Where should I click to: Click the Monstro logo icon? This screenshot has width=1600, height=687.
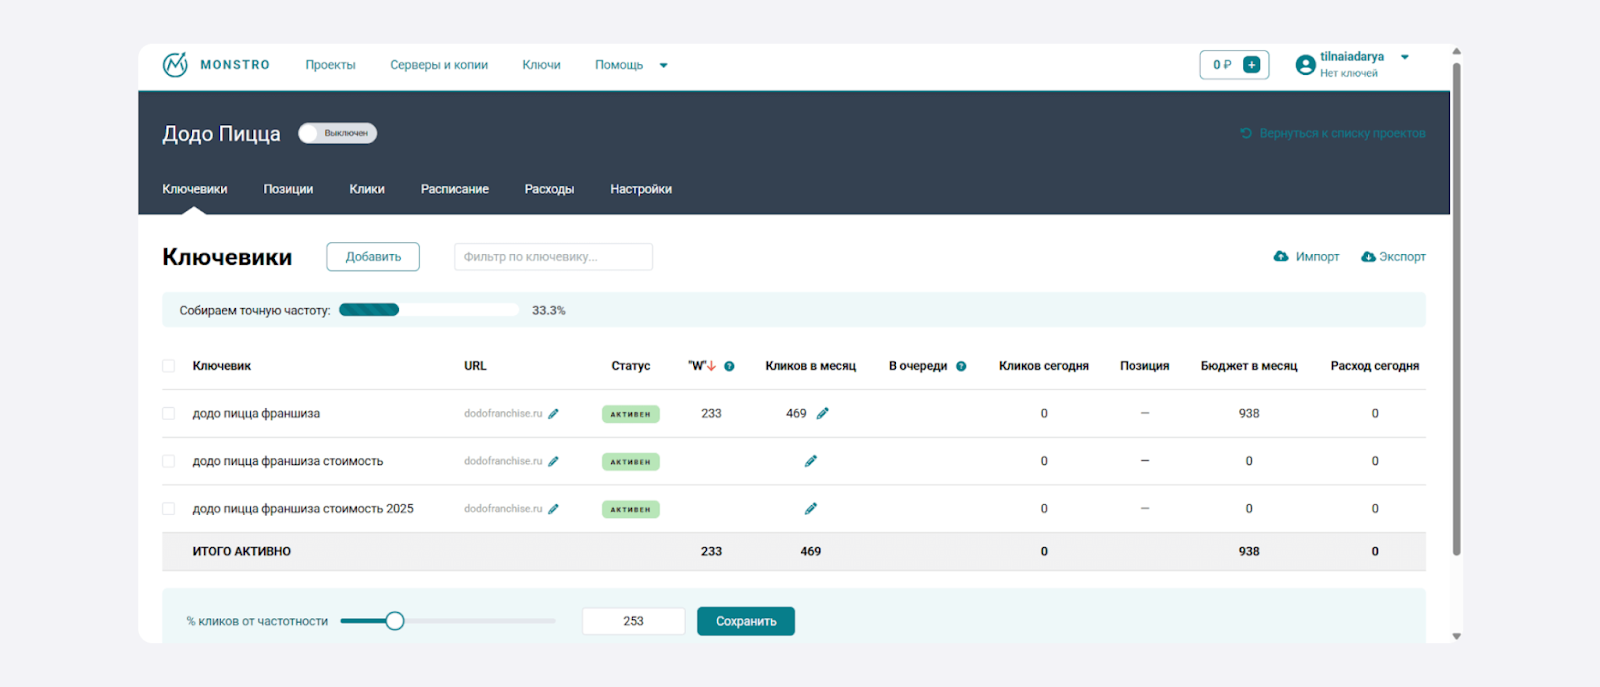[175, 65]
